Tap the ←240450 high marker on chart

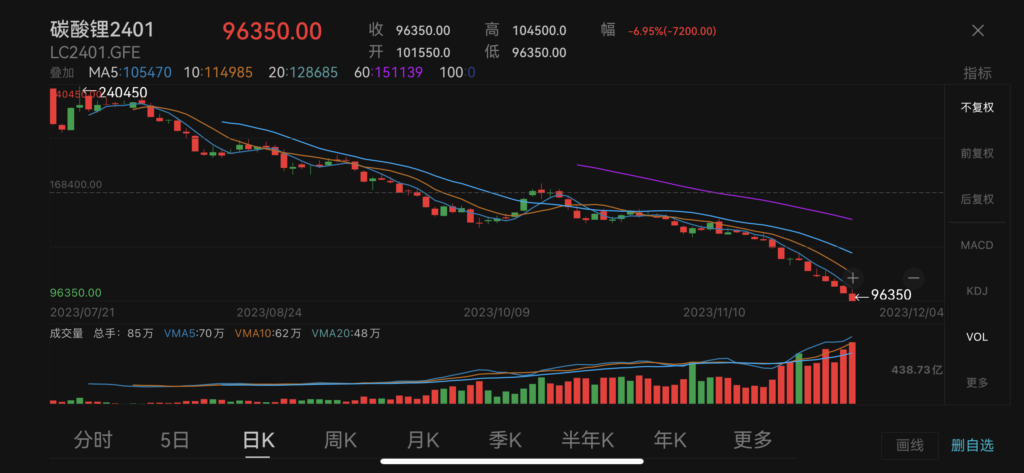[x=114, y=93]
